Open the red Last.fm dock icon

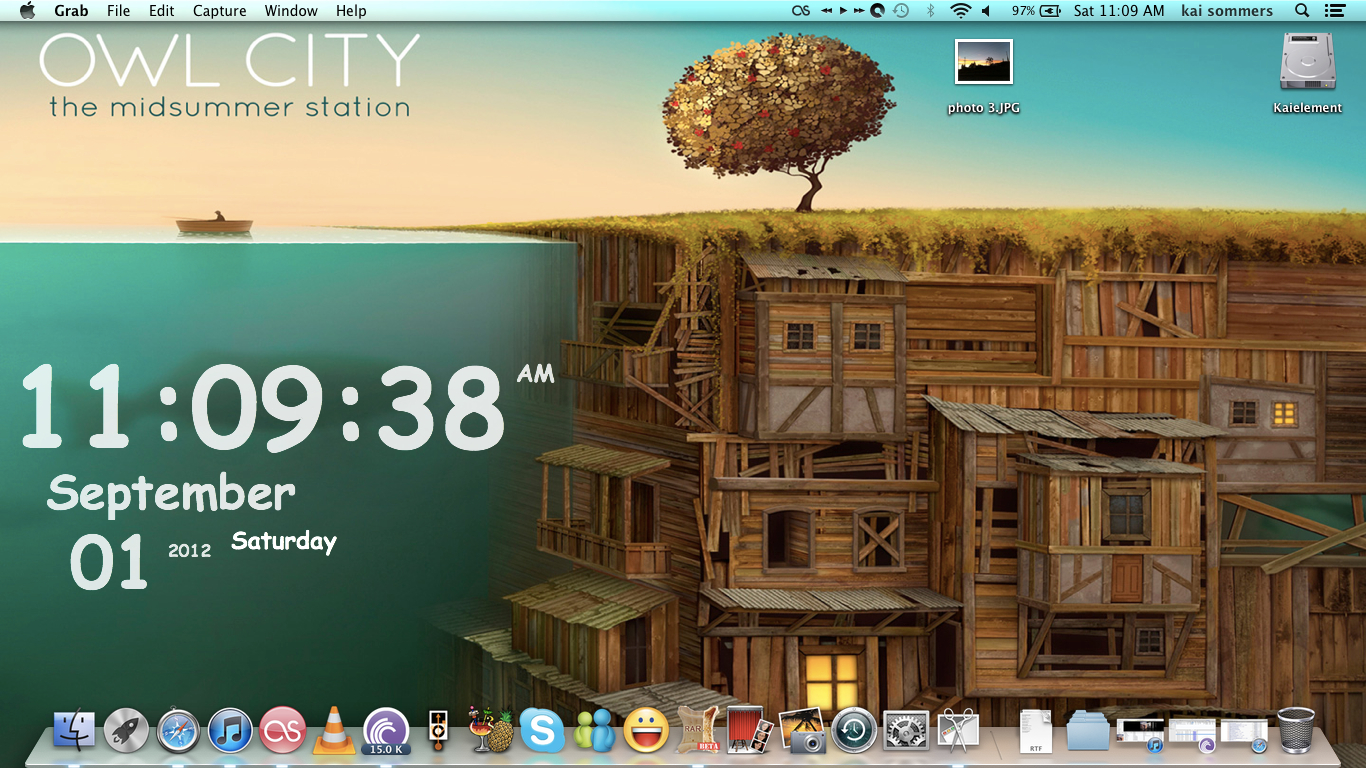click(282, 730)
